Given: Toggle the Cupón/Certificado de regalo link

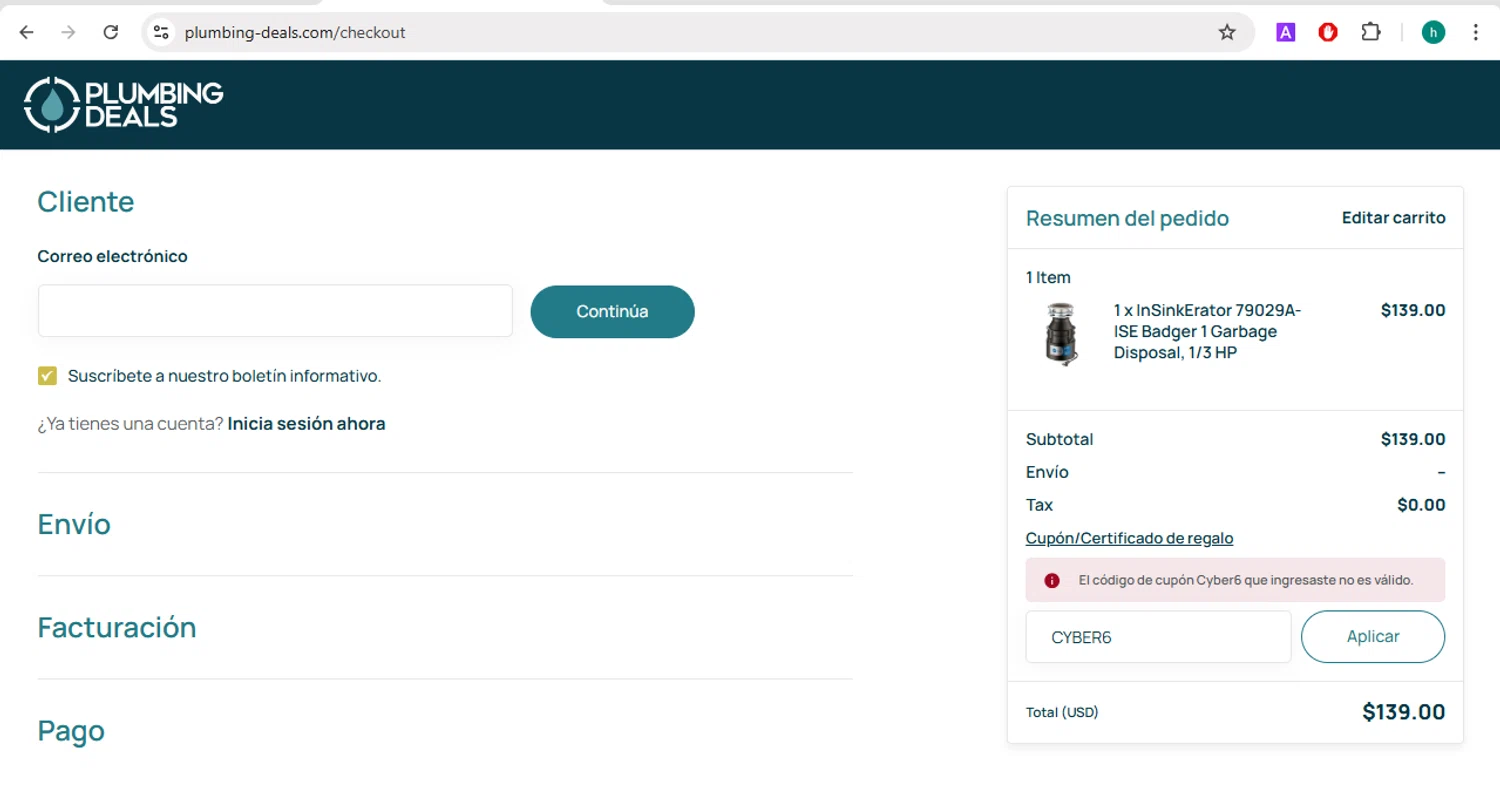Looking at the screenshot, I should [x=1129, y=538].
